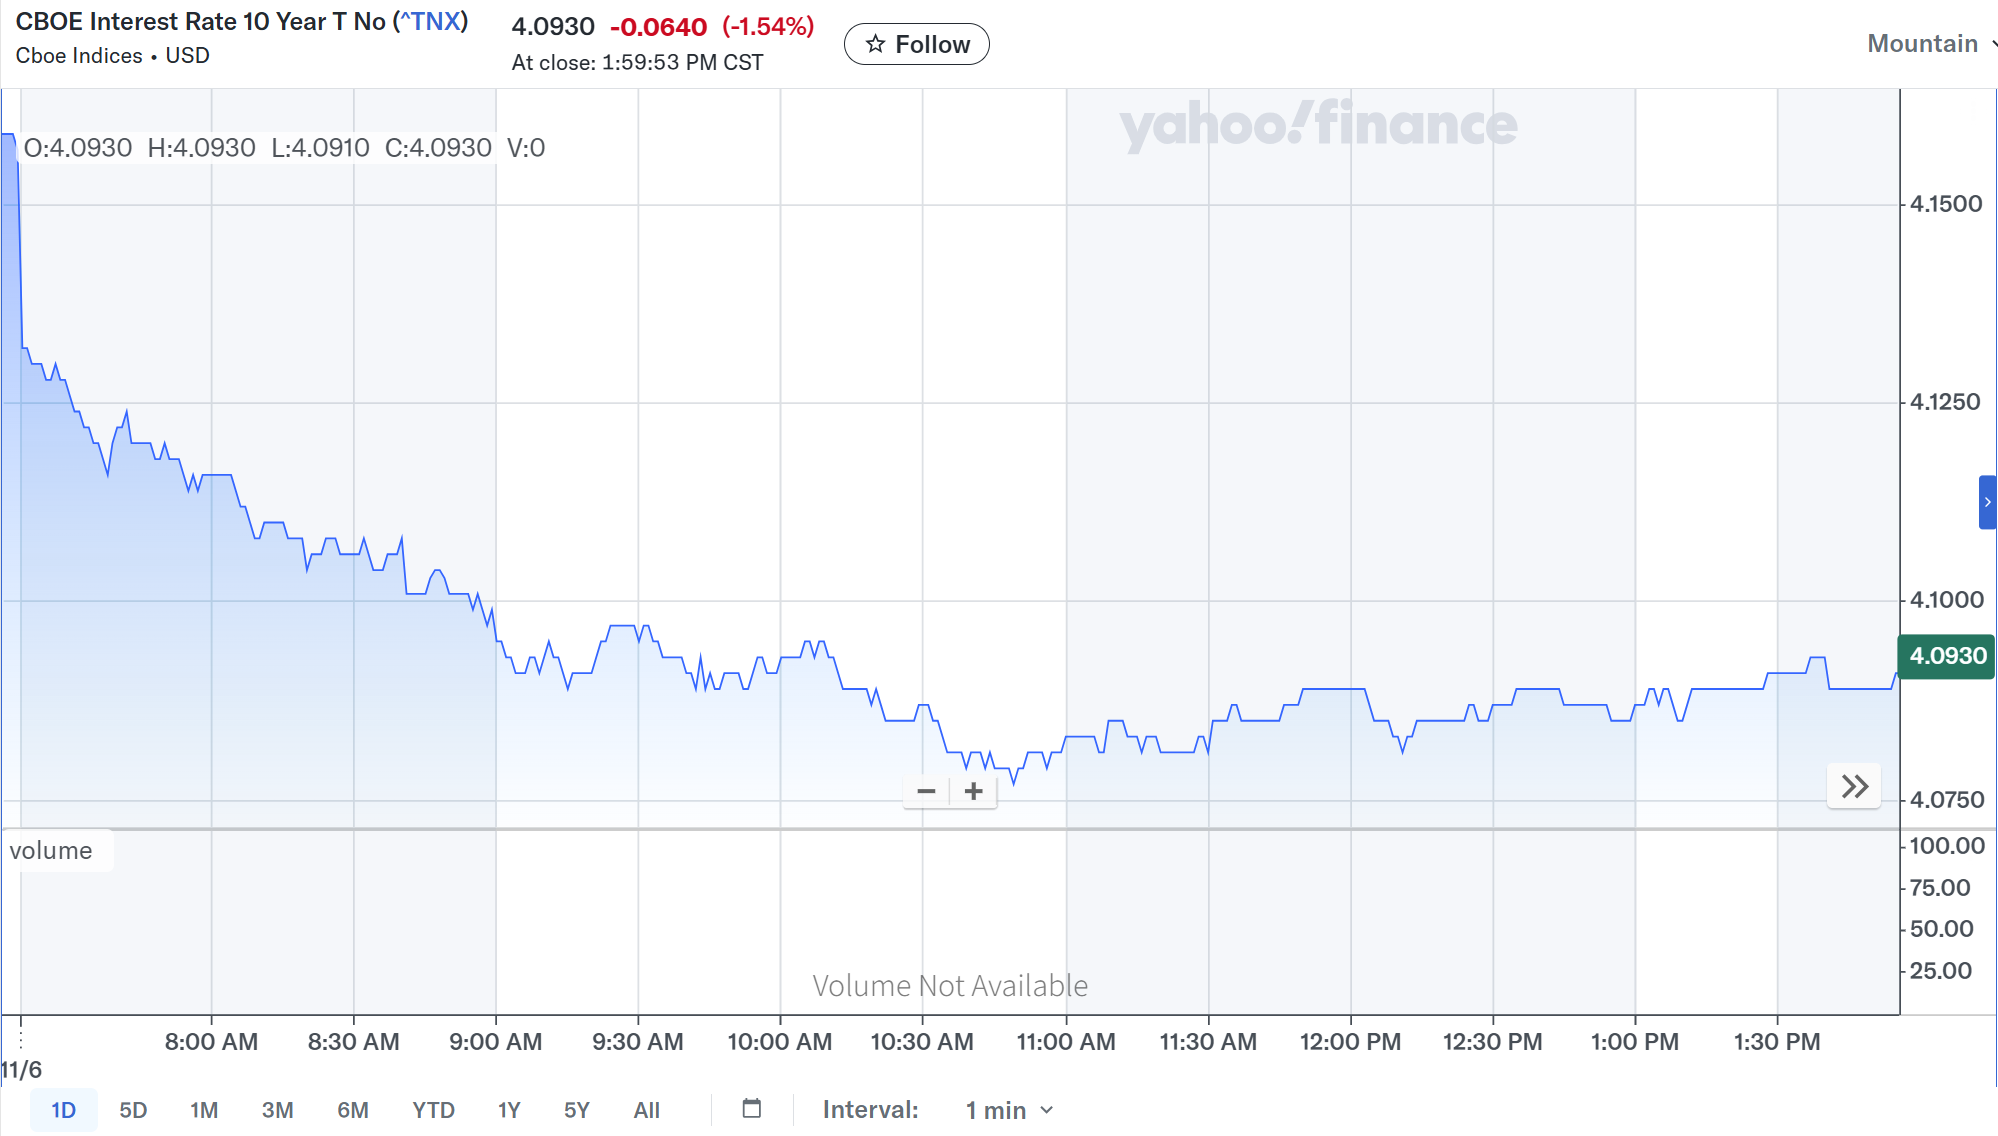Click the double-chevron jump to latest icon
This screenshot has width=1998, height=1136.
click(x=1854, y=787)
